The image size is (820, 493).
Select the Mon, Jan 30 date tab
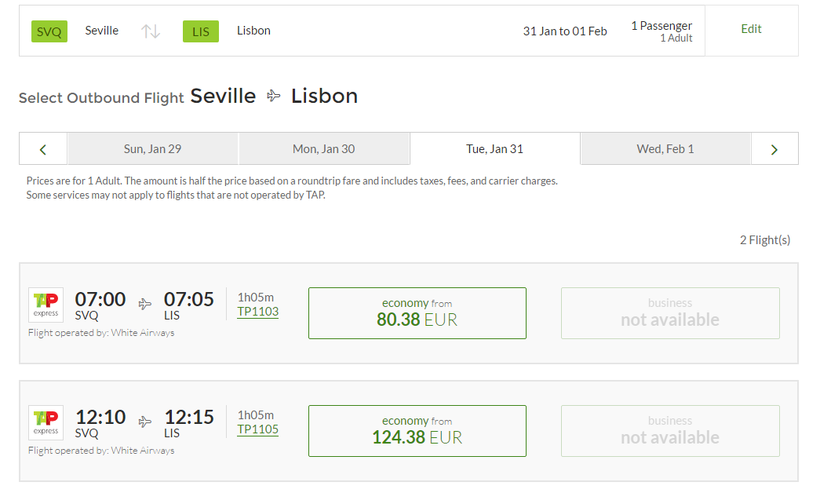point(323,149)
